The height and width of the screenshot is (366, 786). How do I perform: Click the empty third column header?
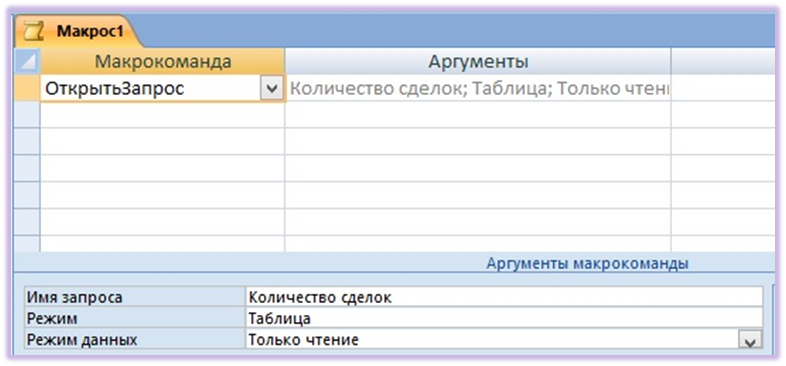pyautogui.click(x=723, y=62)
